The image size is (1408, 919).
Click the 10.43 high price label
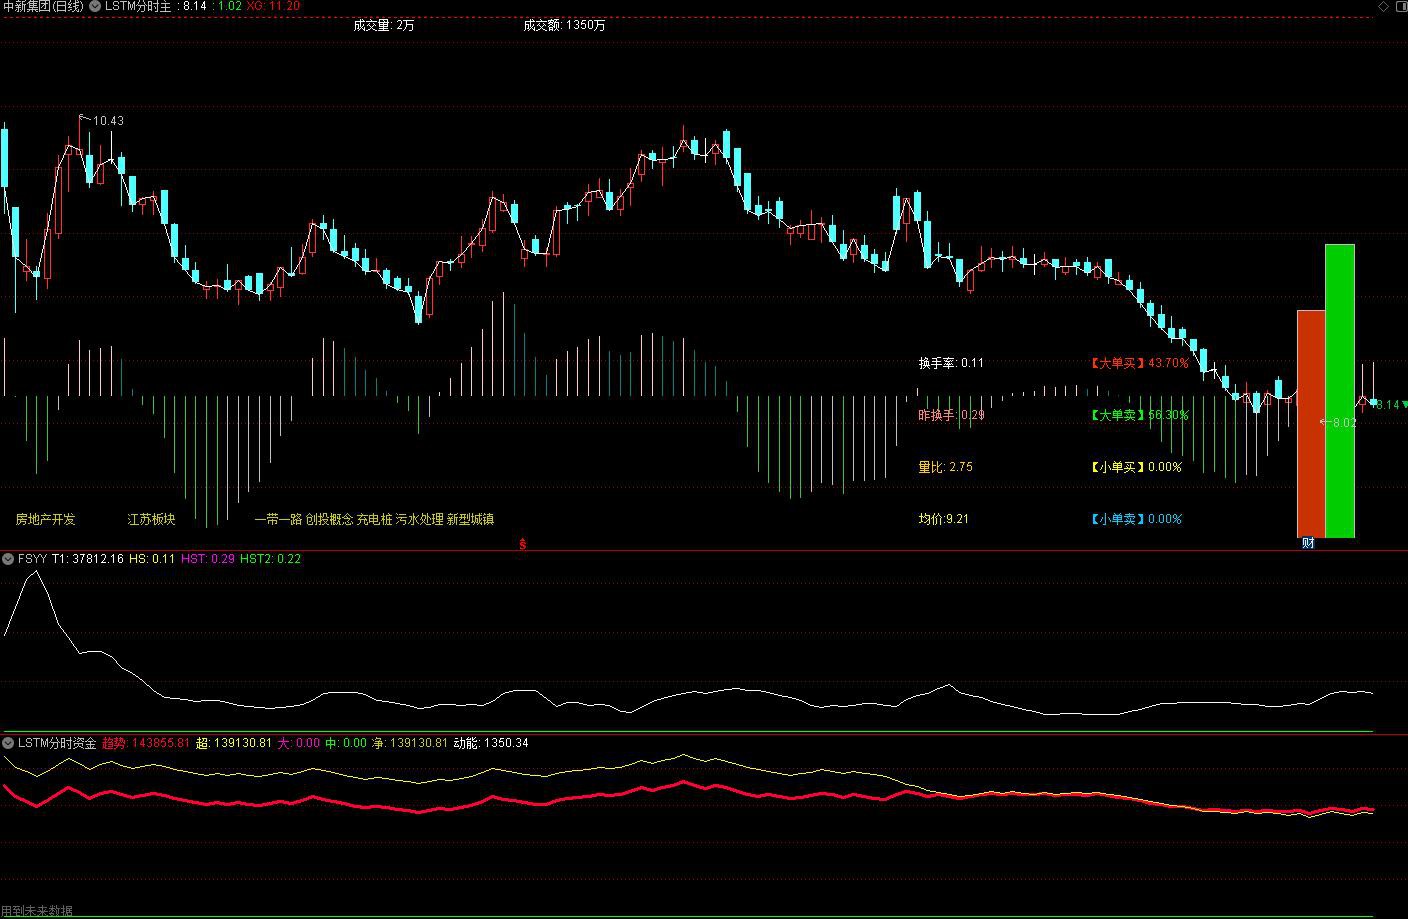(108, 121)
